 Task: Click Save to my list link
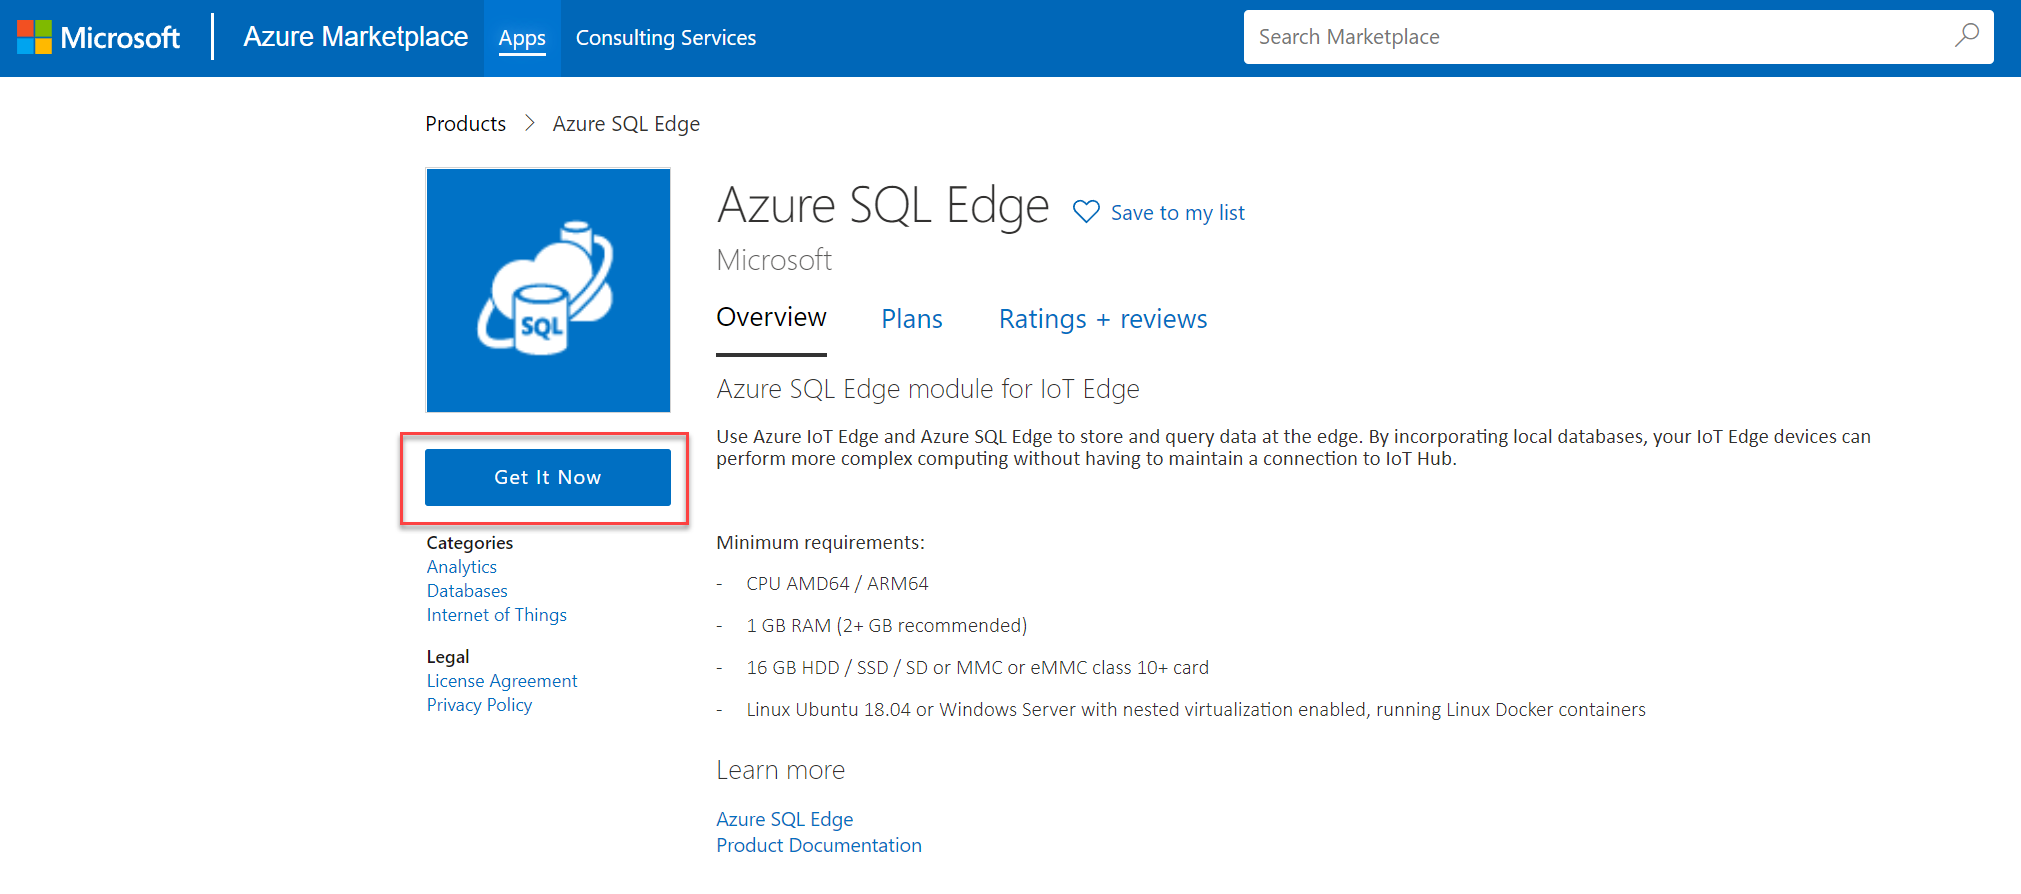click(1178, 213)
